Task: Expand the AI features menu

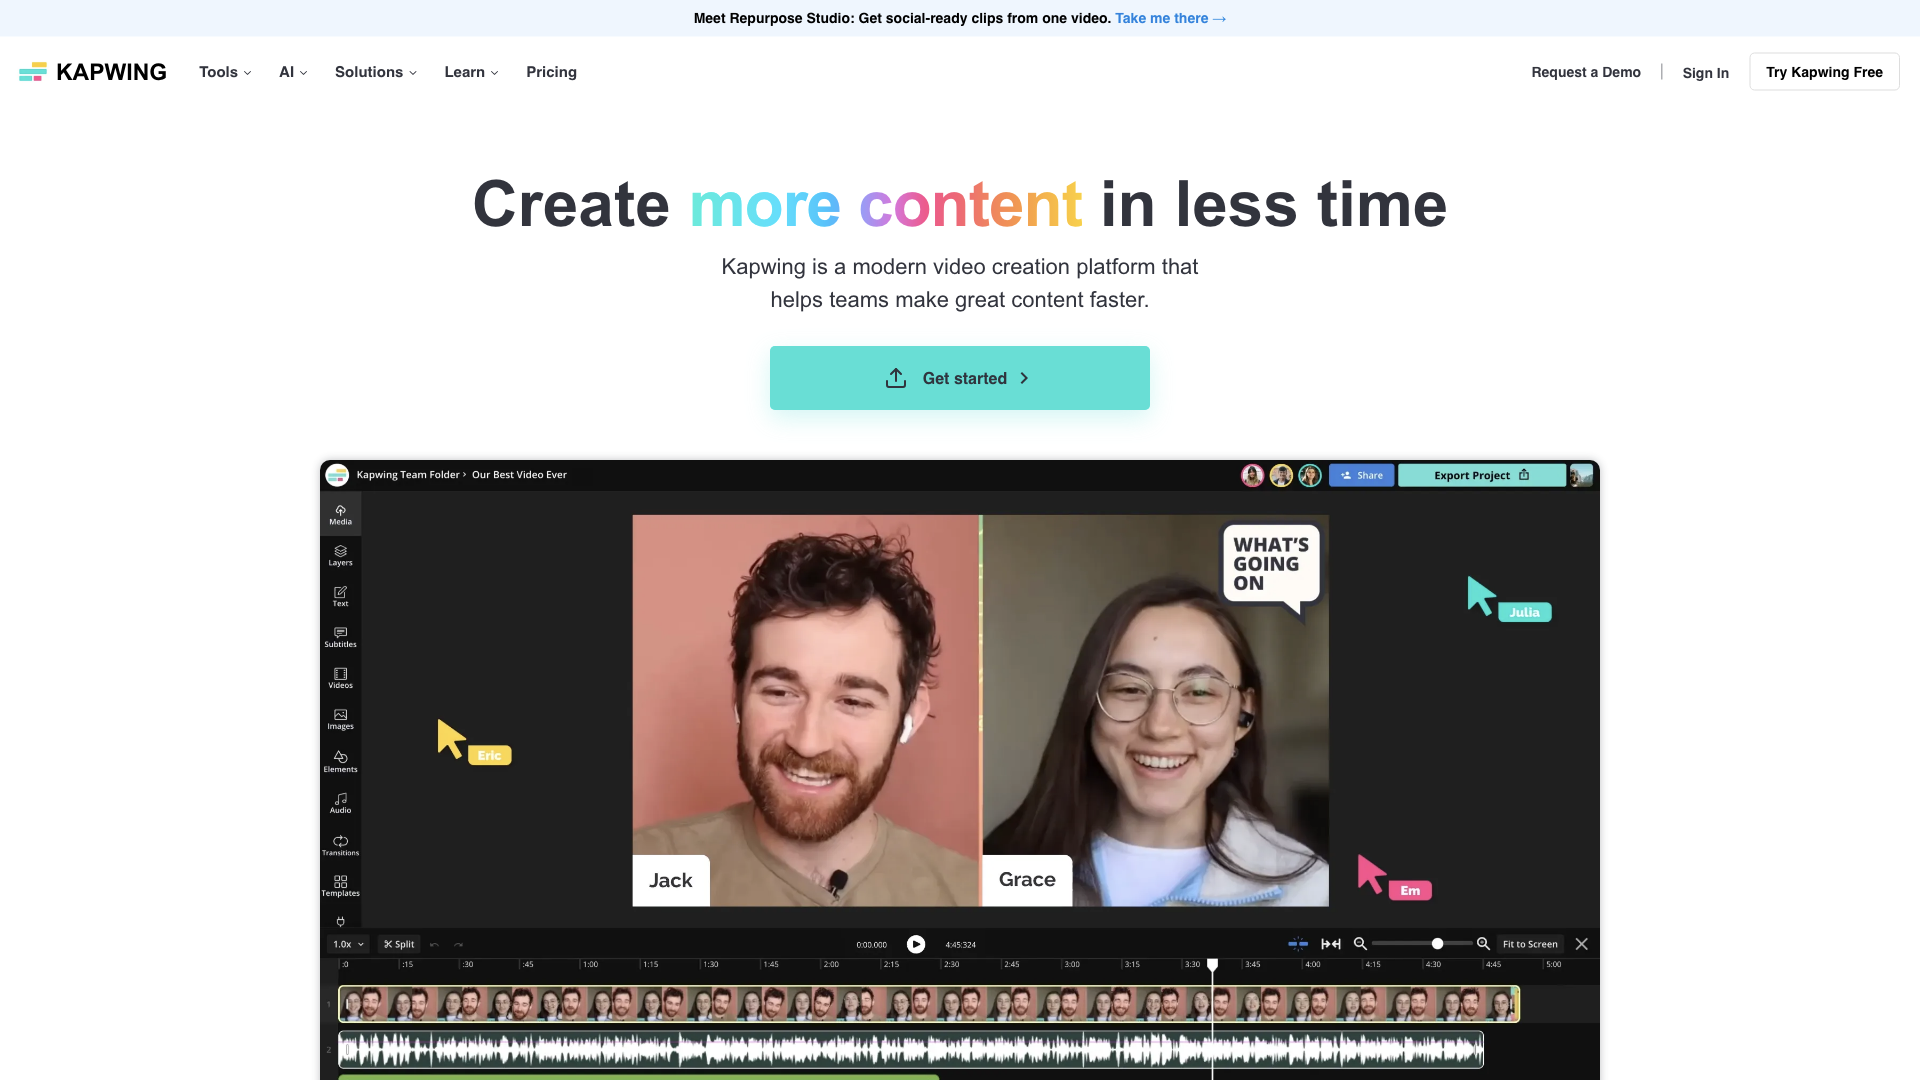Action: coord(291,71)
